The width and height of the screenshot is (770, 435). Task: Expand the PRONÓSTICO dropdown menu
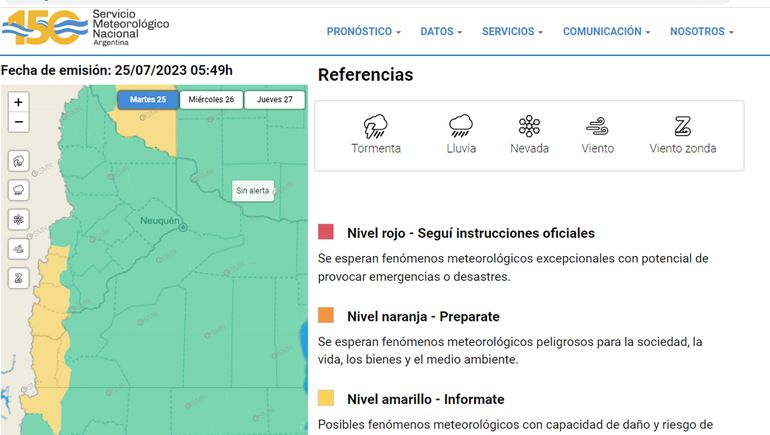[363, 32]
